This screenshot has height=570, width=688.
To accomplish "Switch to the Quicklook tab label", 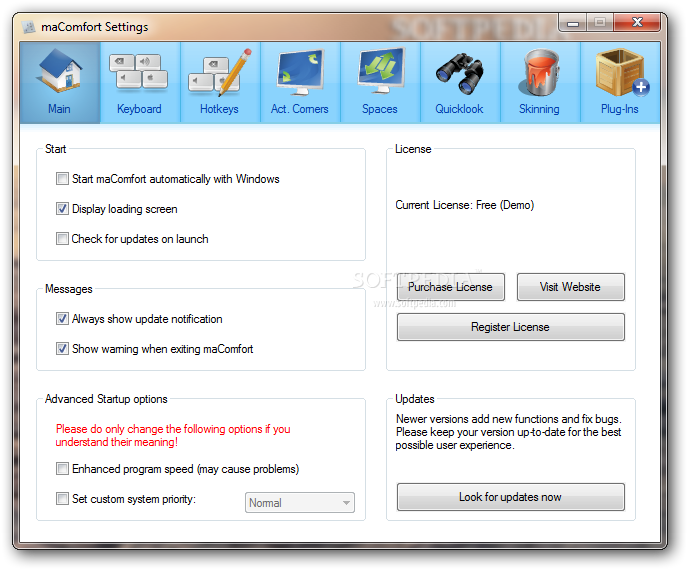I will pos(459,109).
